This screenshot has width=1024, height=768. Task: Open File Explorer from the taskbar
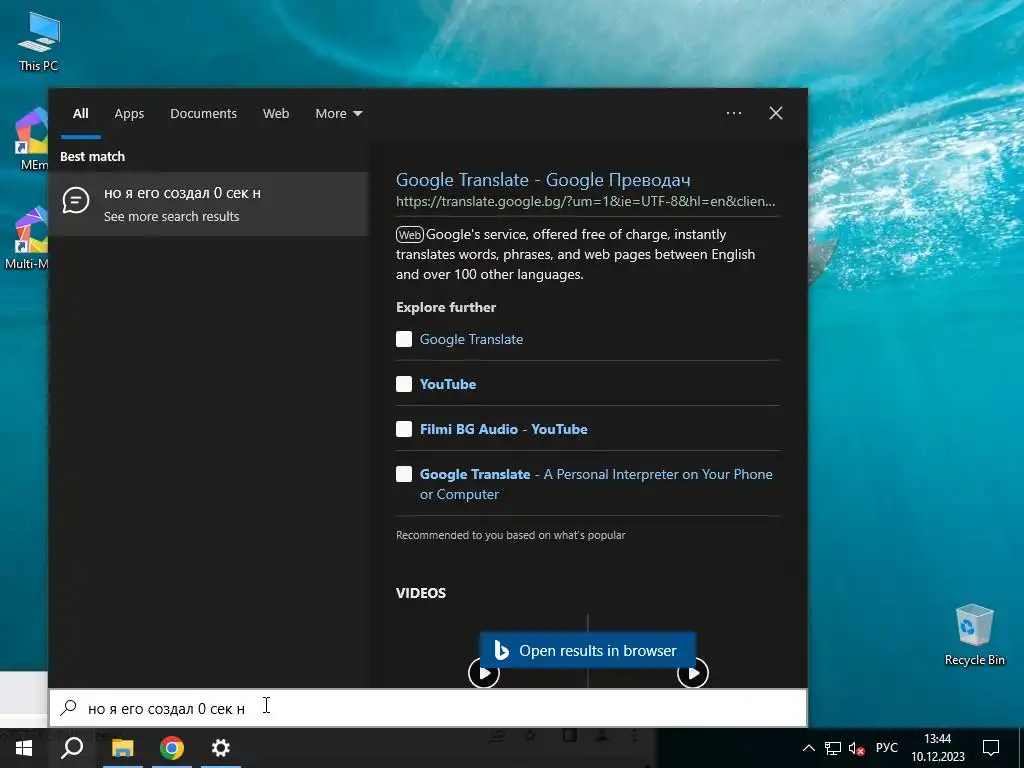point(122,748)
